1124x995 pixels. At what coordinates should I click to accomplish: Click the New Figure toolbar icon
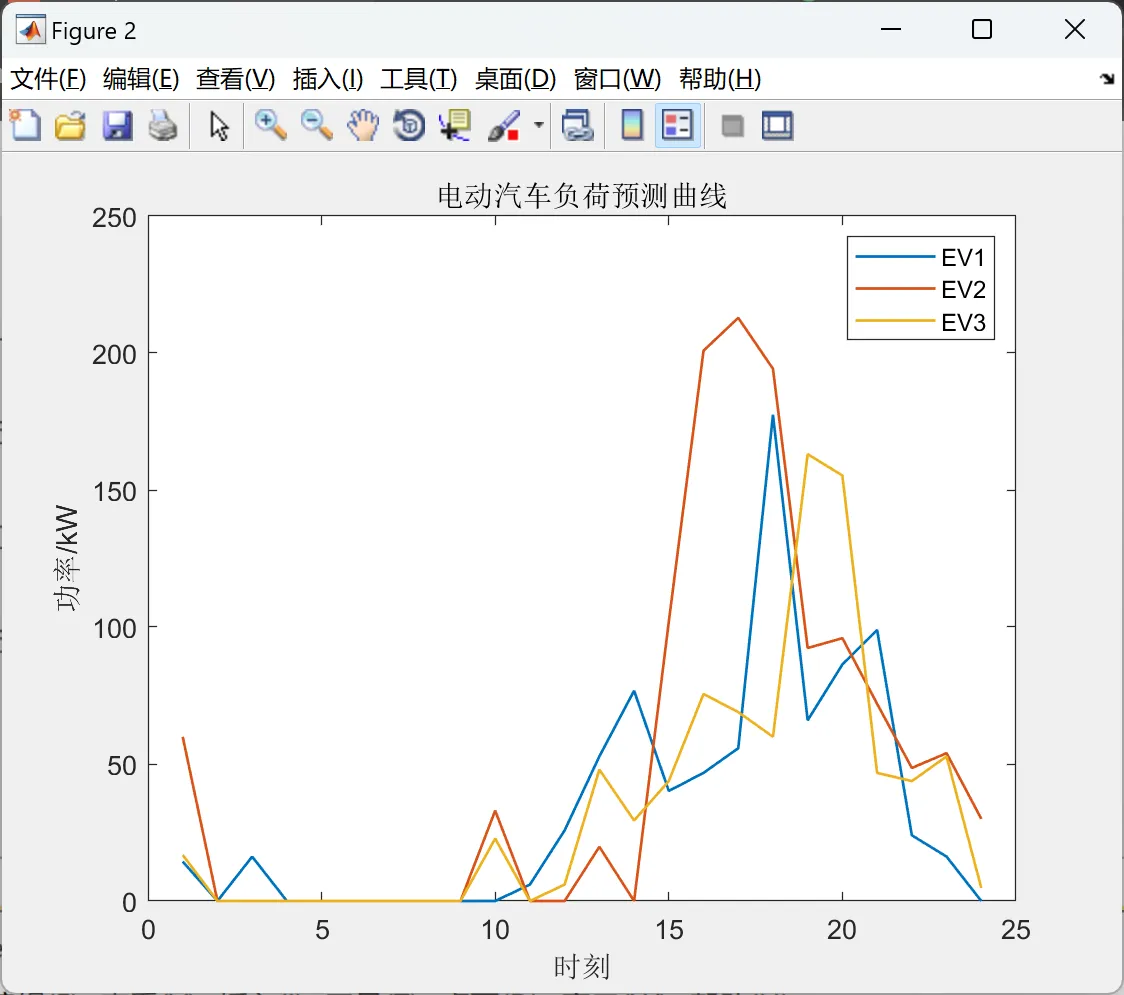click(26, 126)
